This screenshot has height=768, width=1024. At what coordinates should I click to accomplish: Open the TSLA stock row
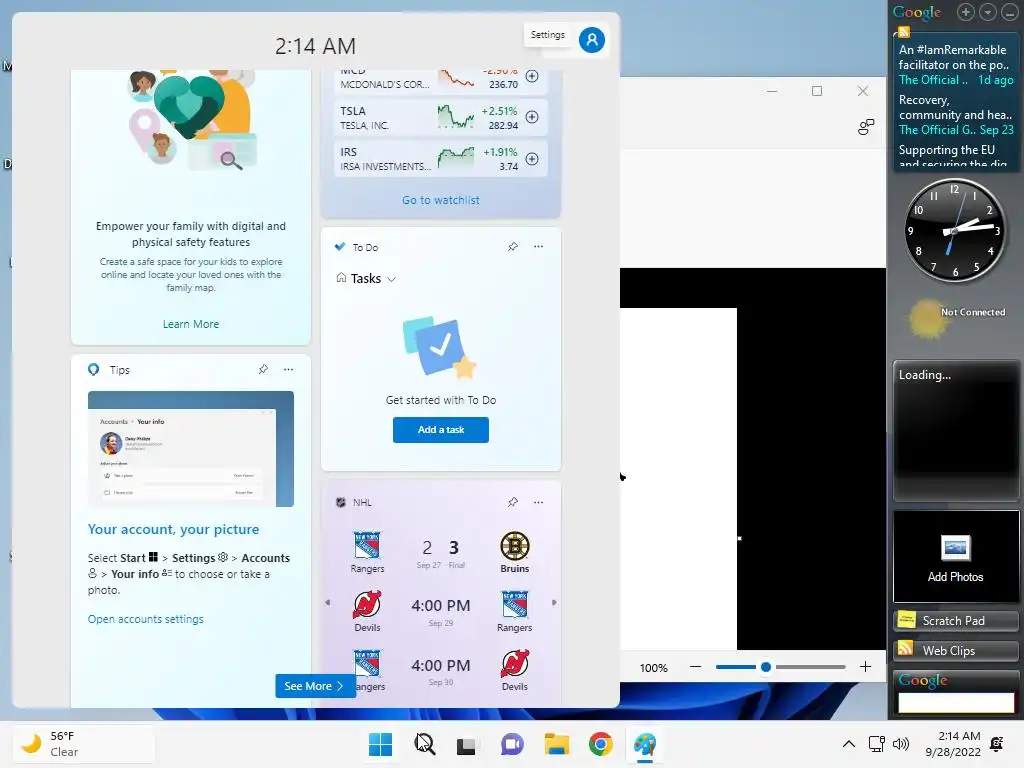440,117
